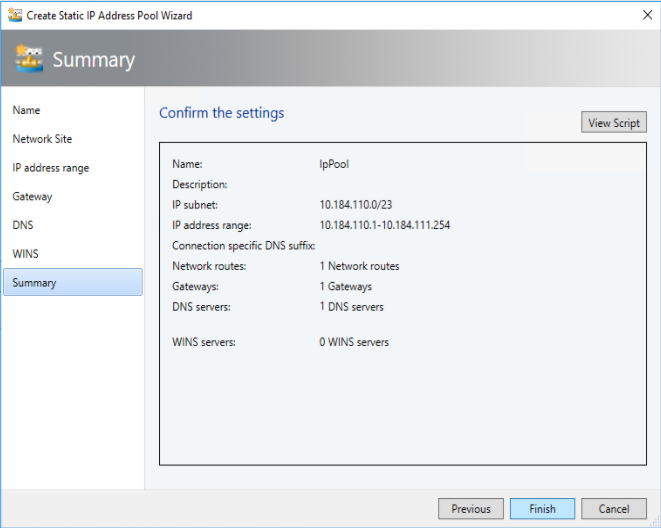Go to the Name wizard step
This screenshot has width=661, height=528.
[x=26, y=110]
